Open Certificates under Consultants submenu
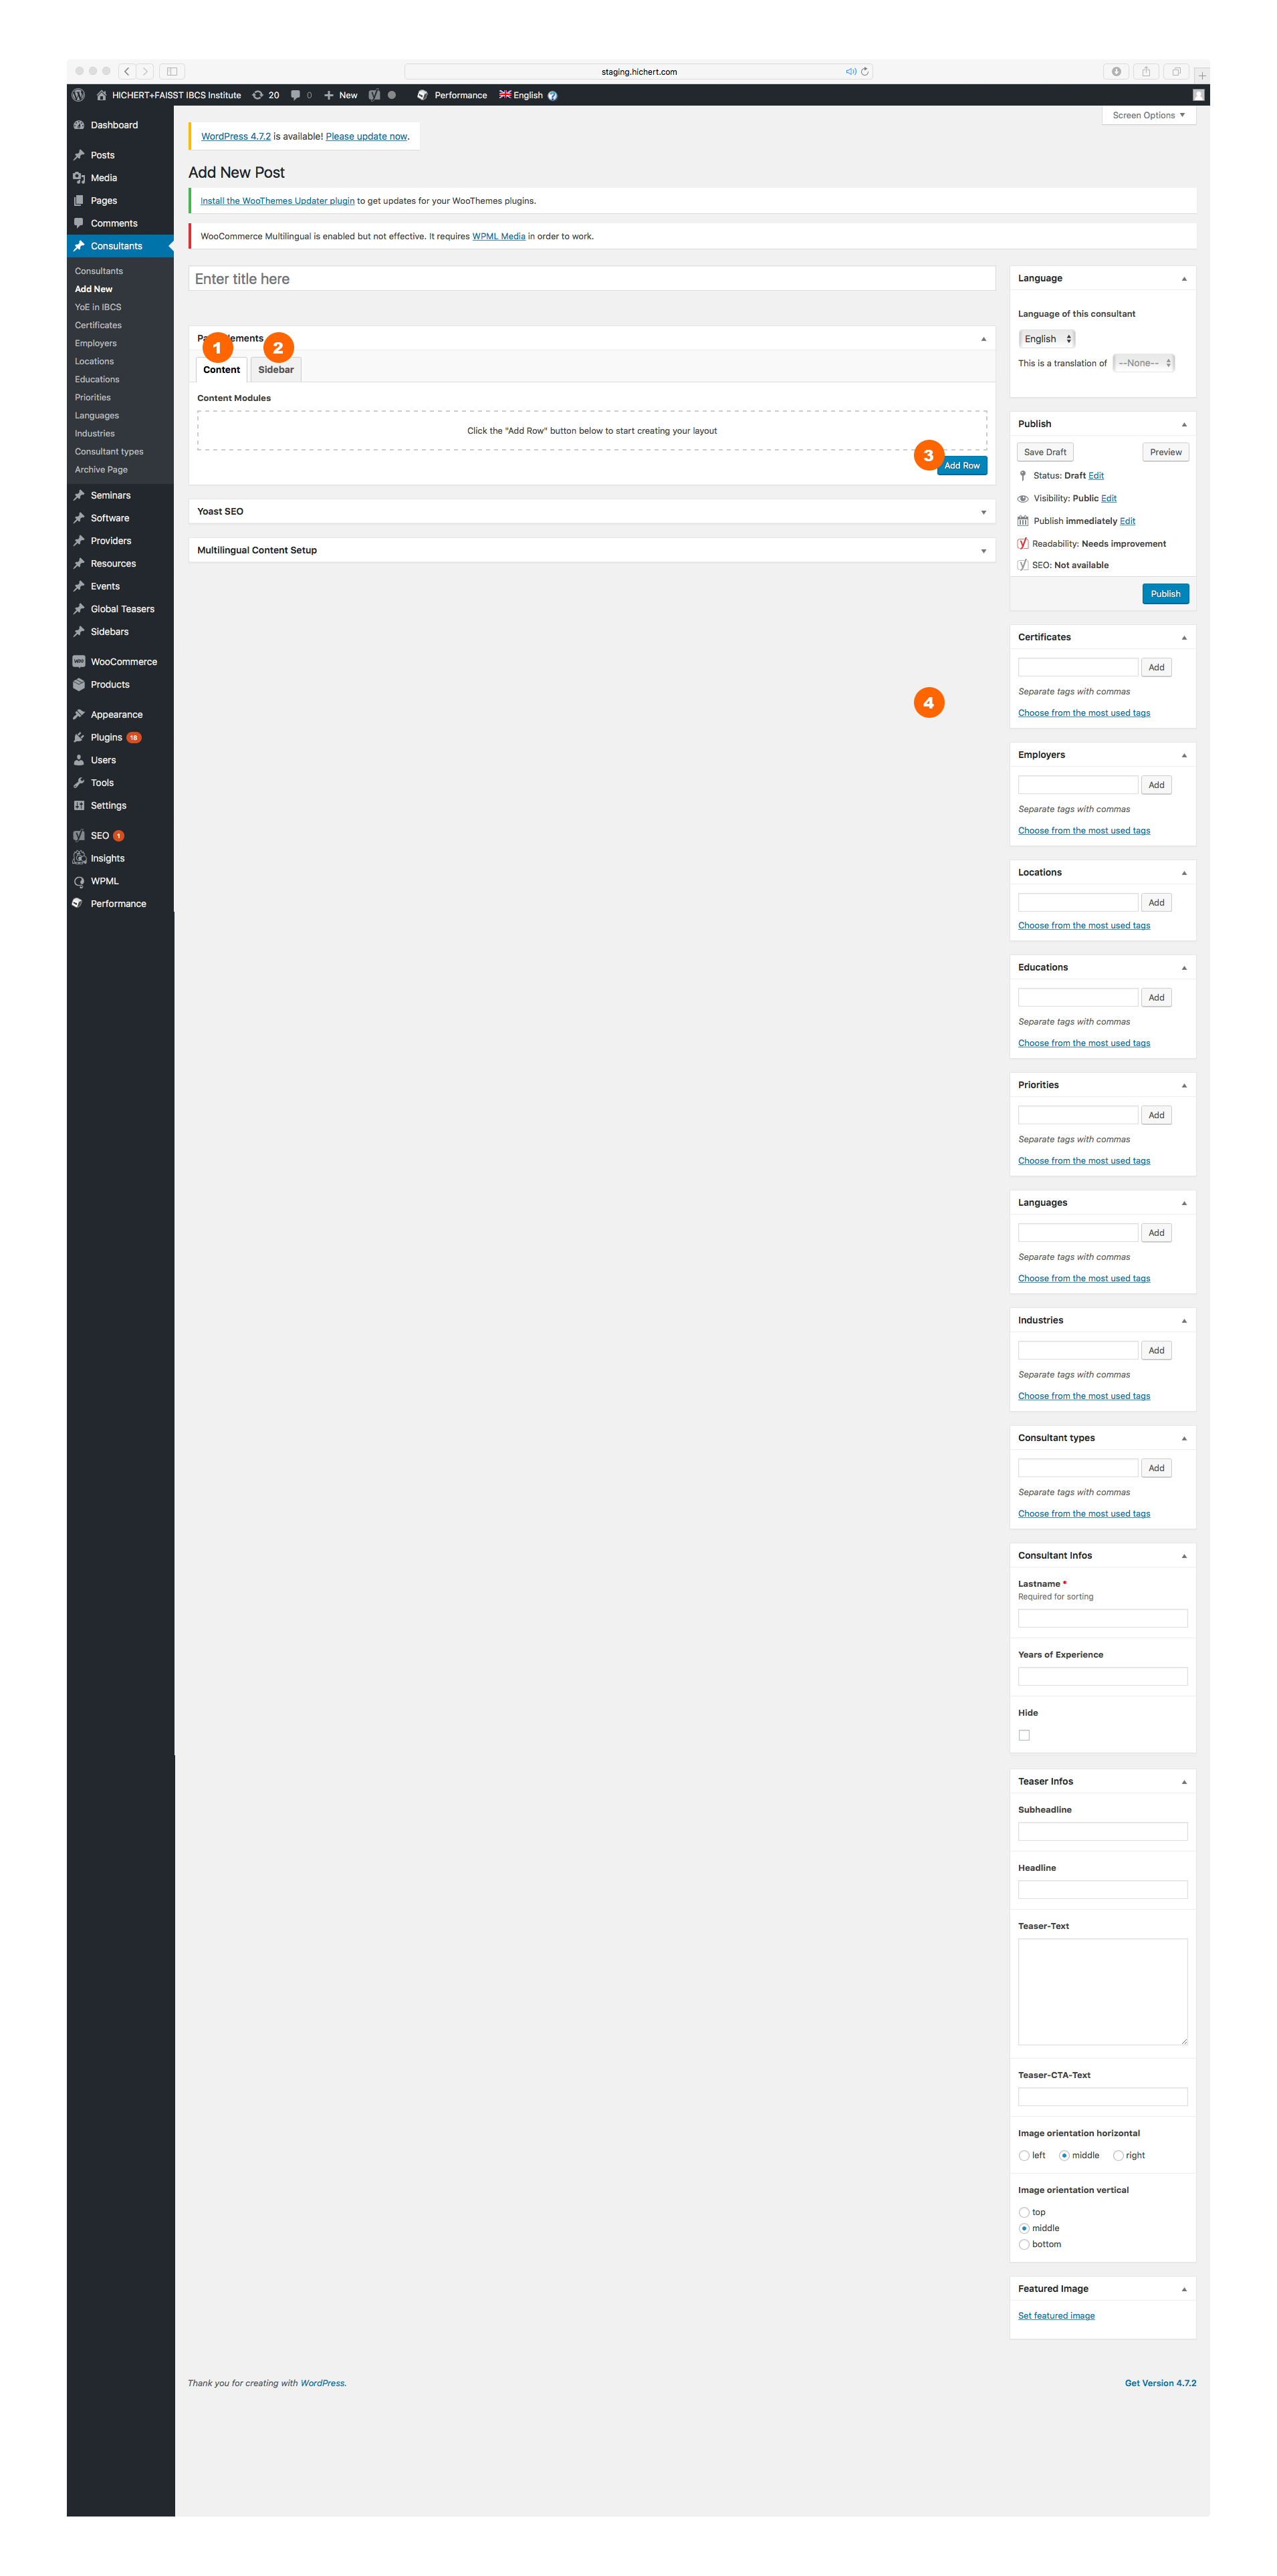The image size is (1277, 2576). 98,325
